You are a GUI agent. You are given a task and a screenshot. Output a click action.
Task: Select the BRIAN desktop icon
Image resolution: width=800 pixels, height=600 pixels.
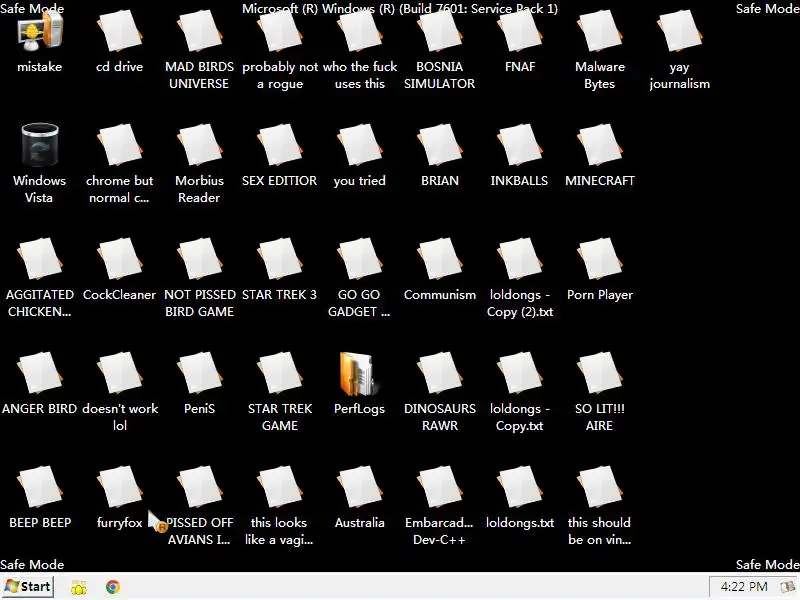click(440, 146)
